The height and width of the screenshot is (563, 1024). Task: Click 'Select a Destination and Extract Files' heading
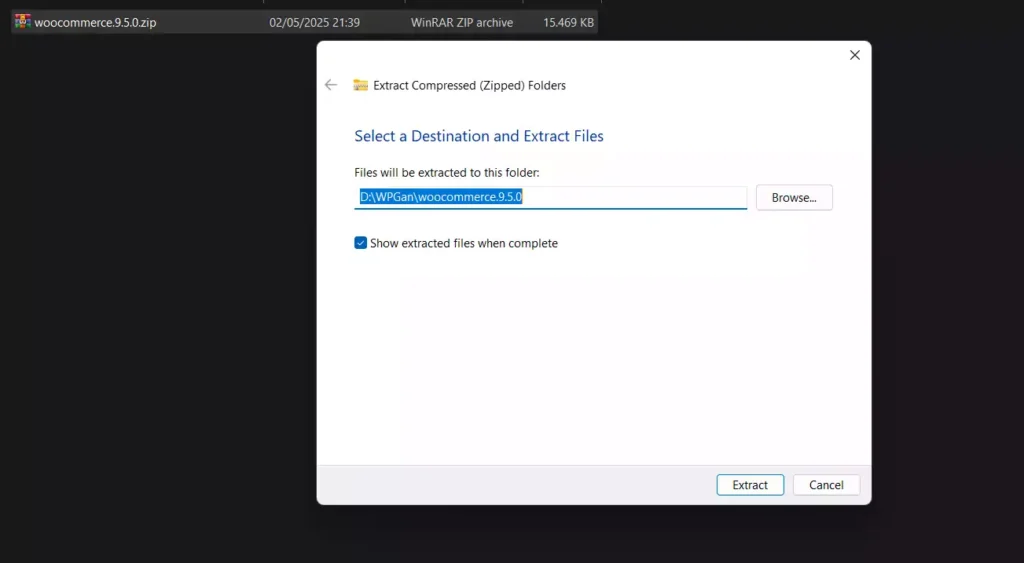point(479,136)
